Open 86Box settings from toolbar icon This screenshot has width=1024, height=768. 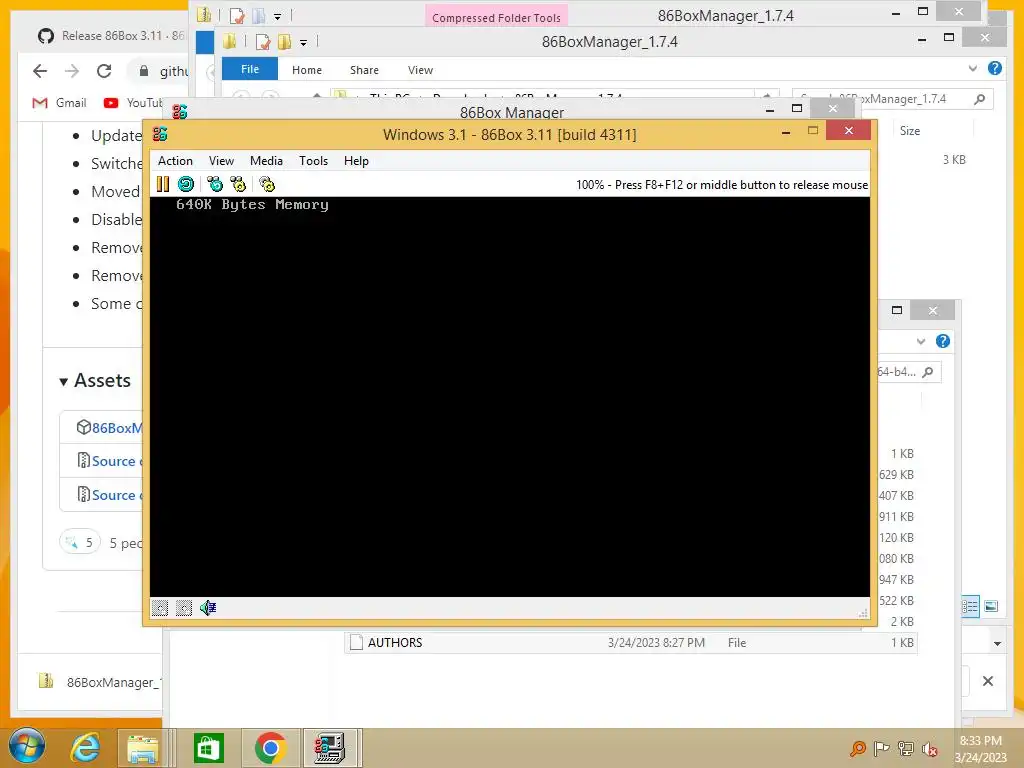[267, 184]
